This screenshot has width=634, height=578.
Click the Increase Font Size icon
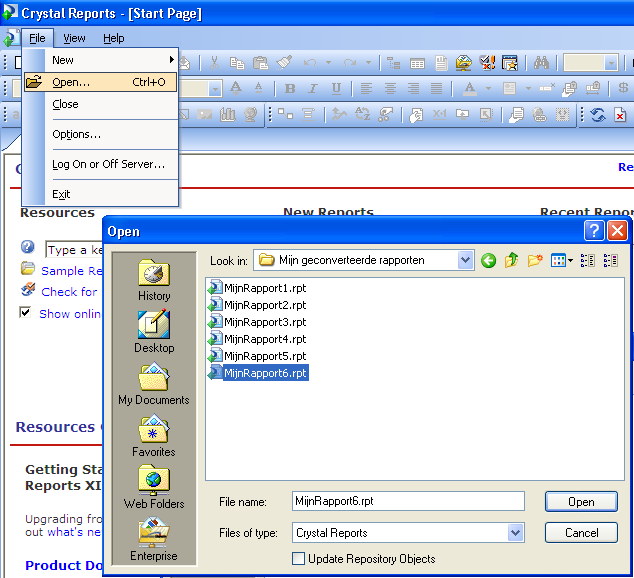(236, 88)
